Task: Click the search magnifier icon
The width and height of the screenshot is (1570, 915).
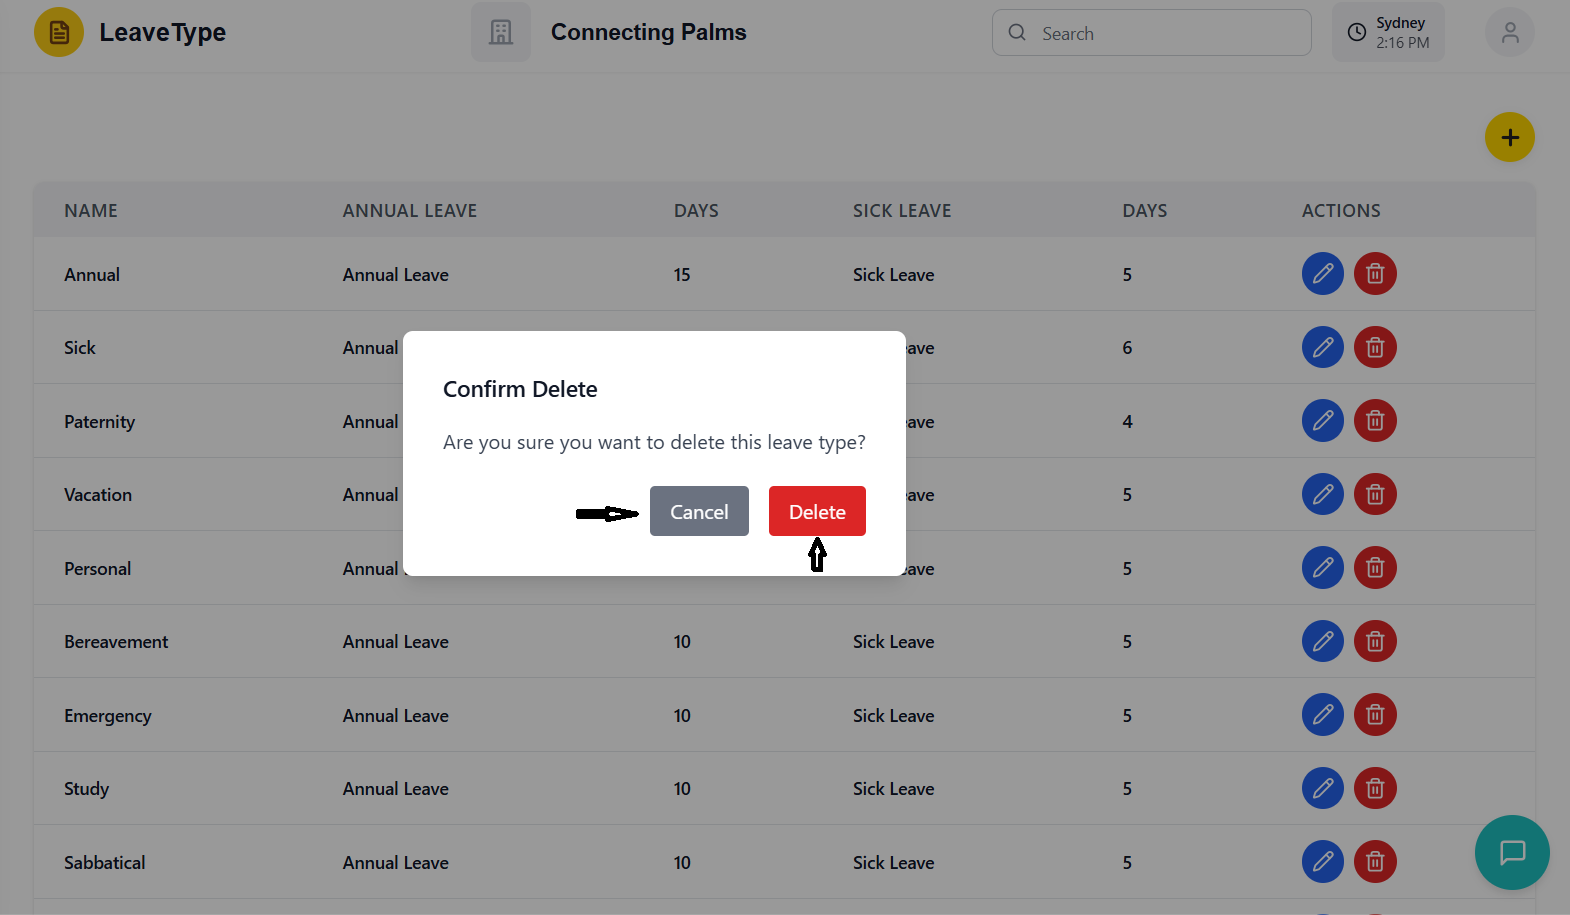Action: [1016, 32]
